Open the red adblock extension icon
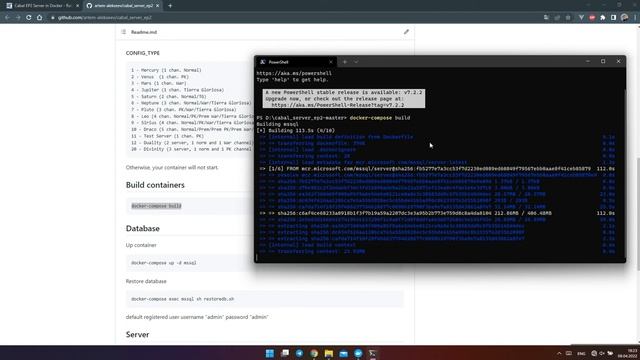Image resolution: width=640 pixels, height=360 pixels. [x=592, y=18]
